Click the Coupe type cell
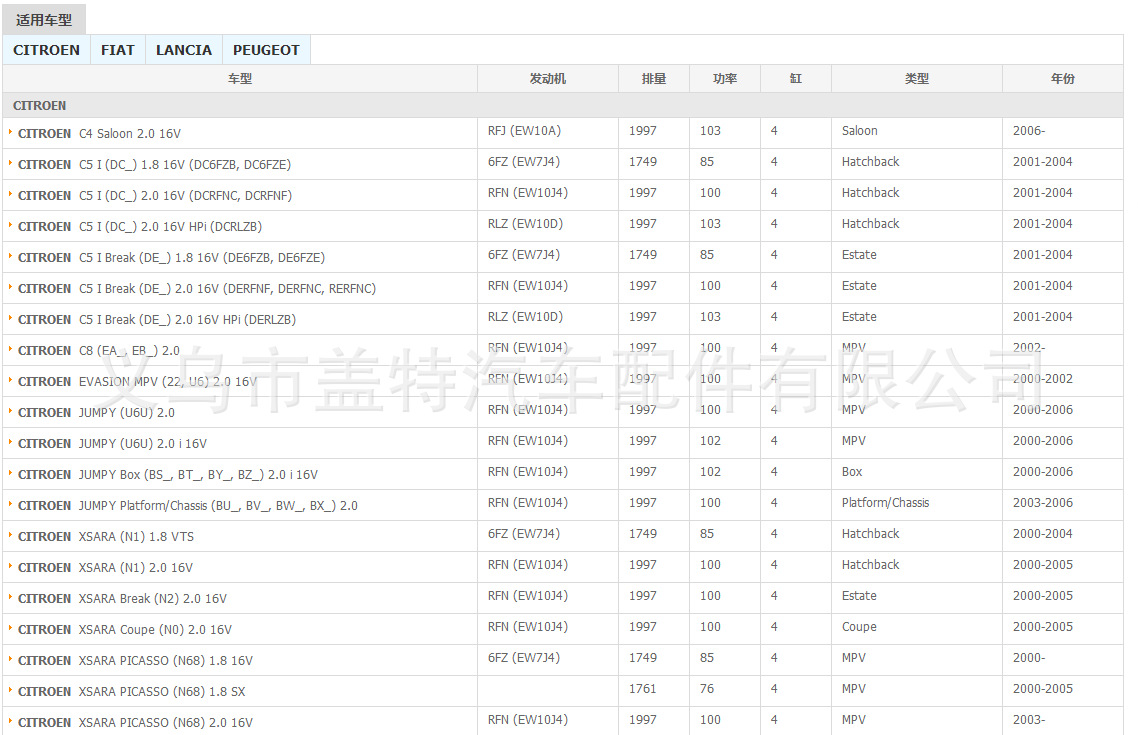This screenshot has width=1138, height=735. pos(859,627)
